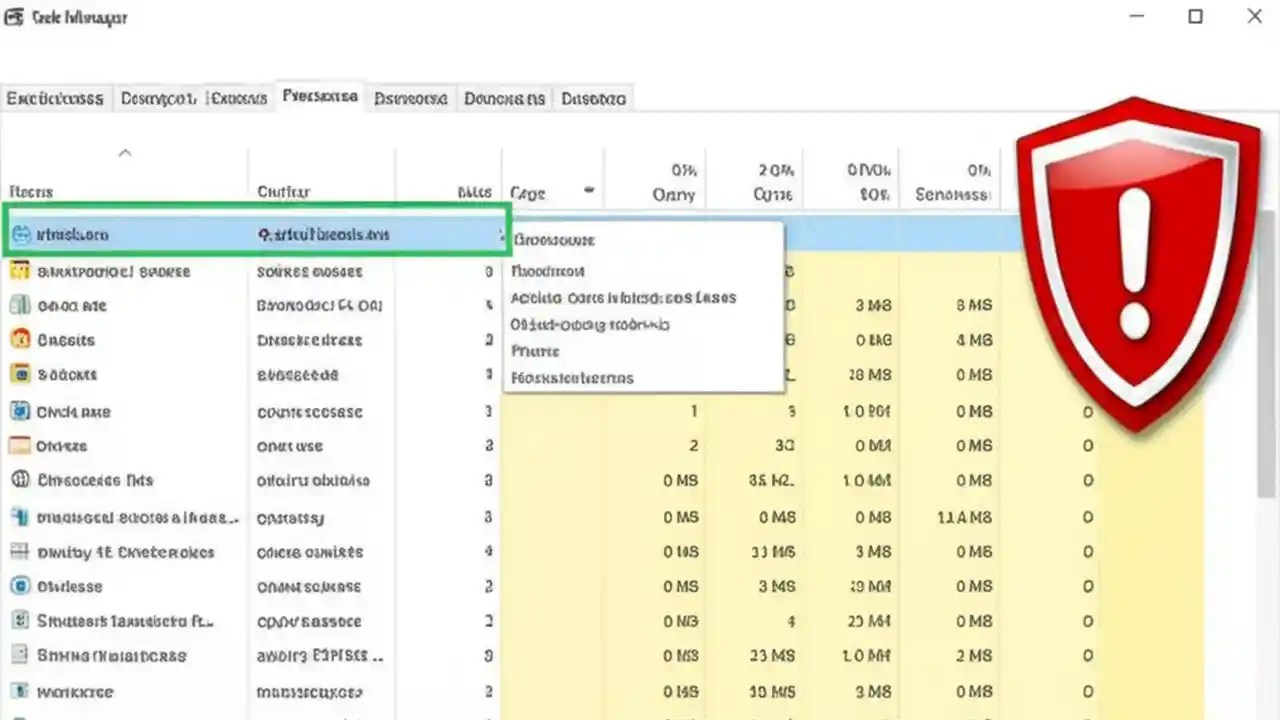
Task: Click the blue arrow icon beside the services process
Action: tap(20, 518)
